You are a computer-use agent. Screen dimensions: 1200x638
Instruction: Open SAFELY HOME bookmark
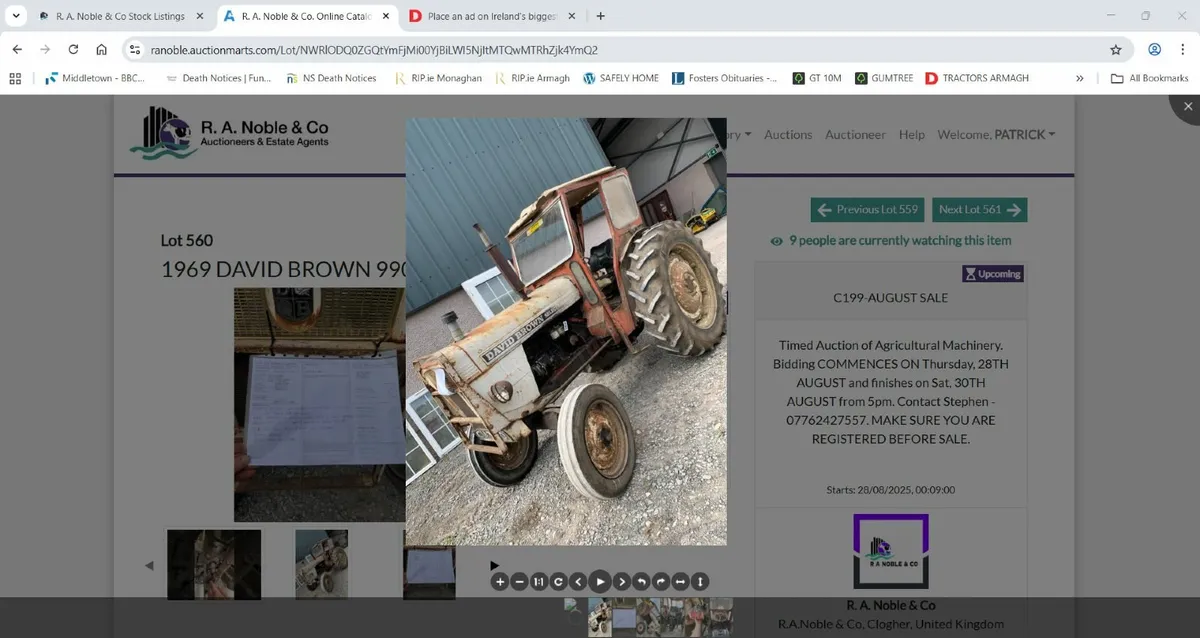(x=621, y=78)
